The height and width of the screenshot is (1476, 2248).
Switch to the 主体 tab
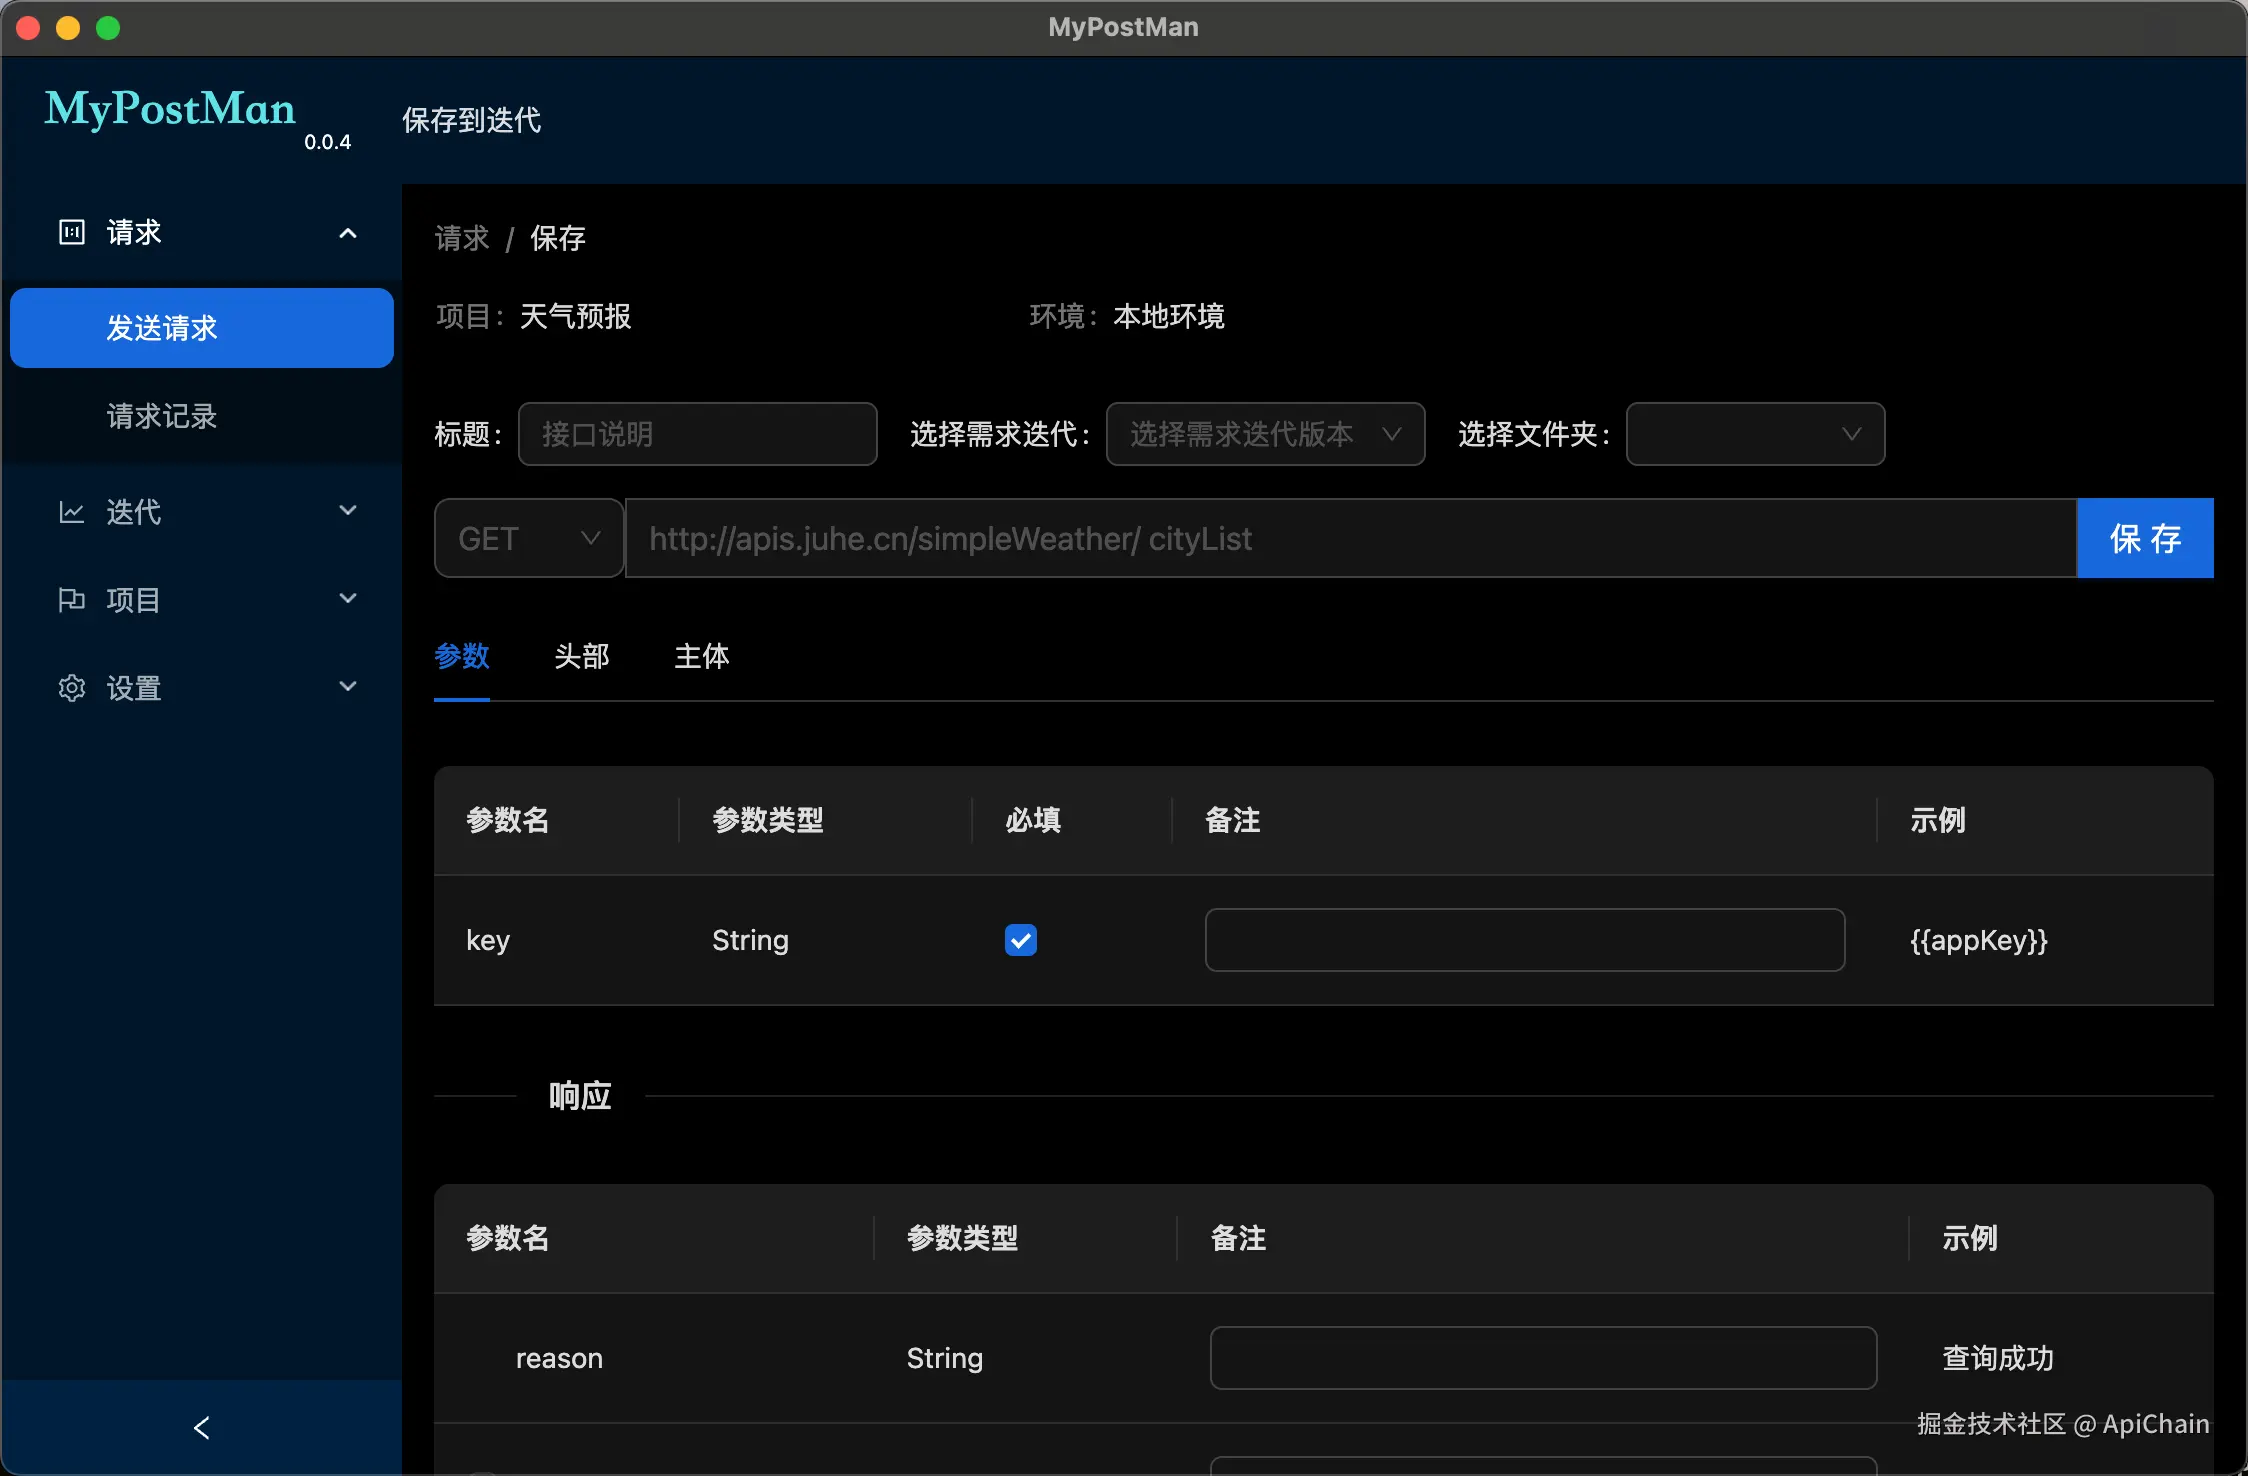point(701,656)
